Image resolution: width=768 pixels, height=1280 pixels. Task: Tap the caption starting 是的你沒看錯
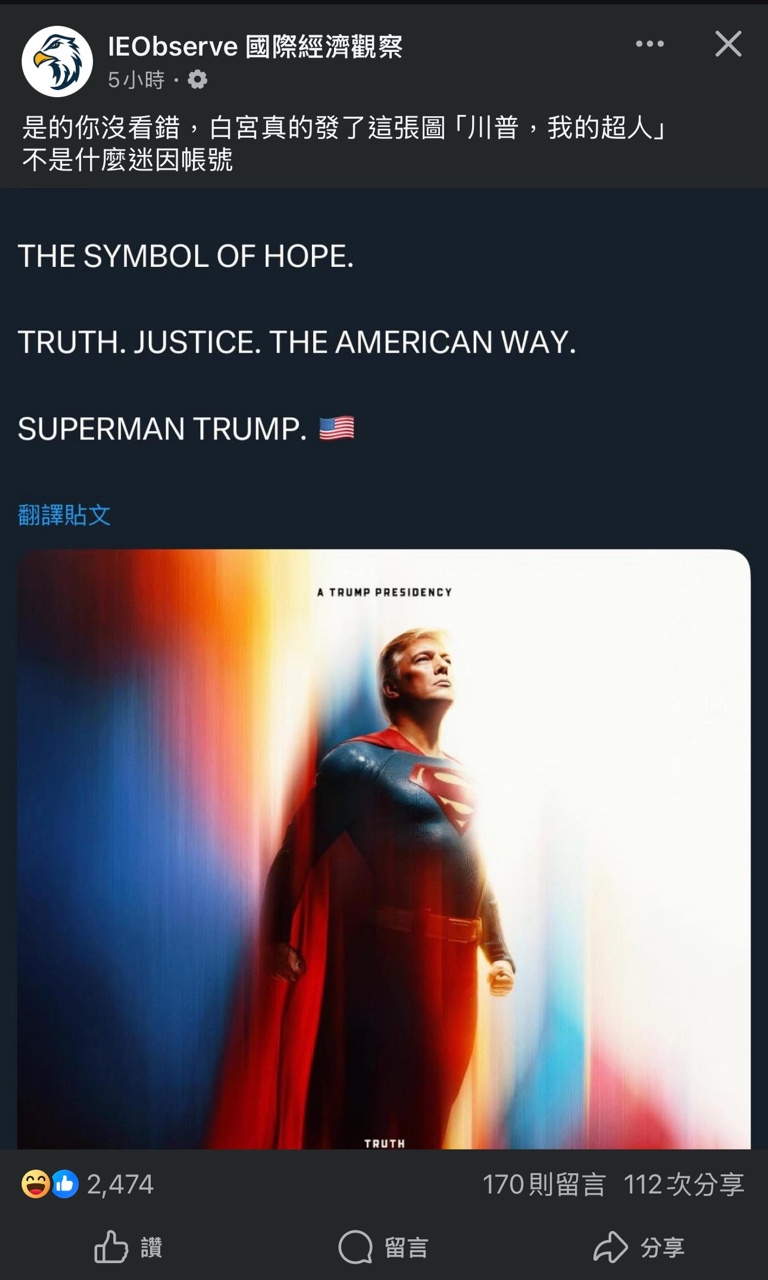tap(344, 143)
